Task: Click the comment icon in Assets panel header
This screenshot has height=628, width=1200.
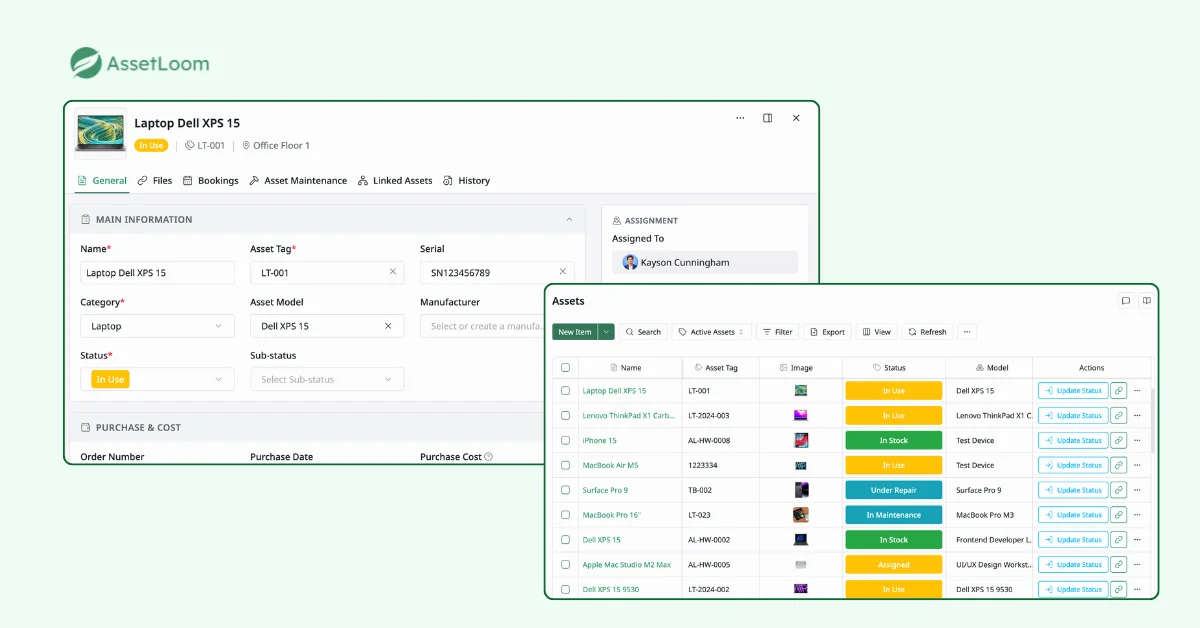Action: click(1126, 300)
